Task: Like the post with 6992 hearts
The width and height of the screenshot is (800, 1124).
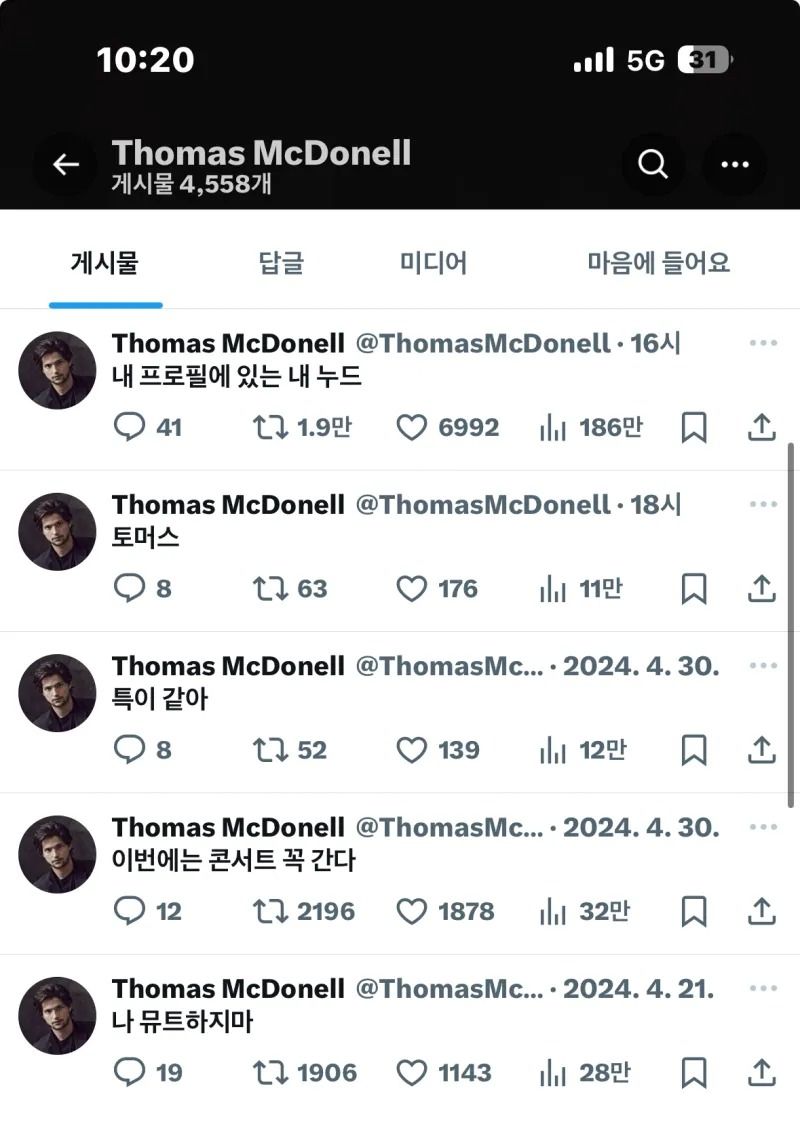Action: [x=412, y=428]
